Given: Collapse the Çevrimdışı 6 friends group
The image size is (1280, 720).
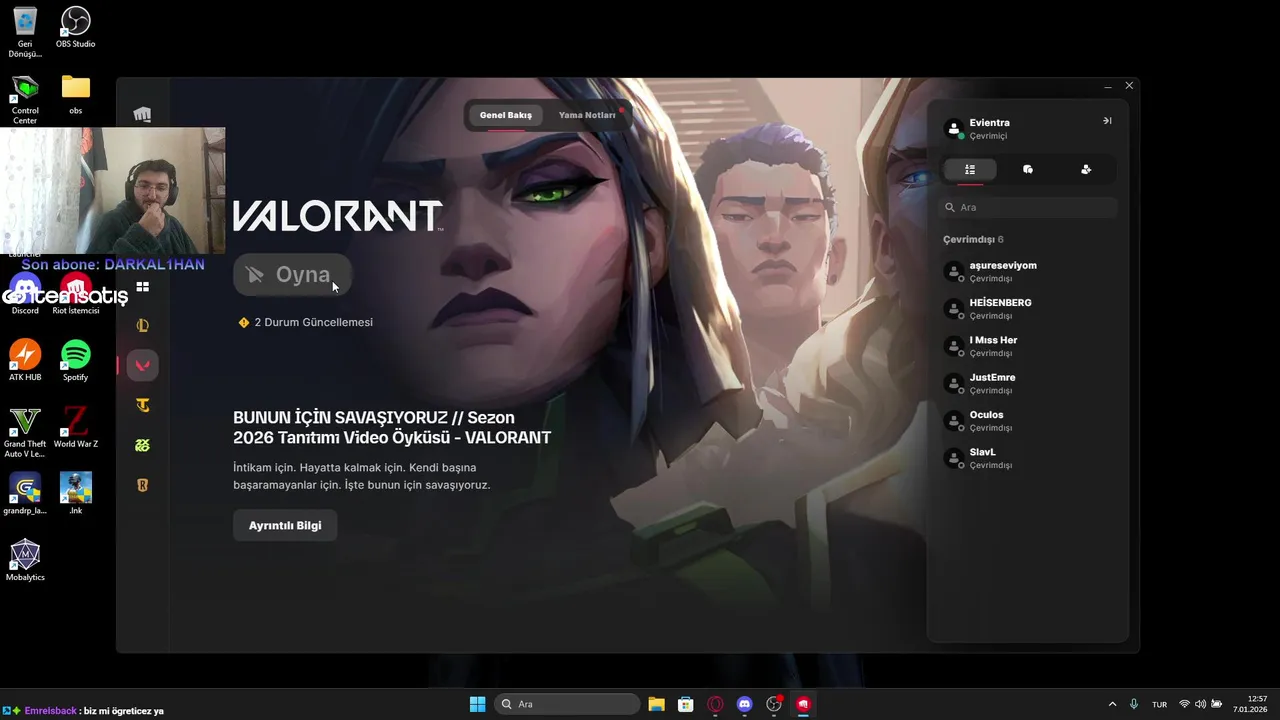Looking at the screenshot, I should point(973,239).
